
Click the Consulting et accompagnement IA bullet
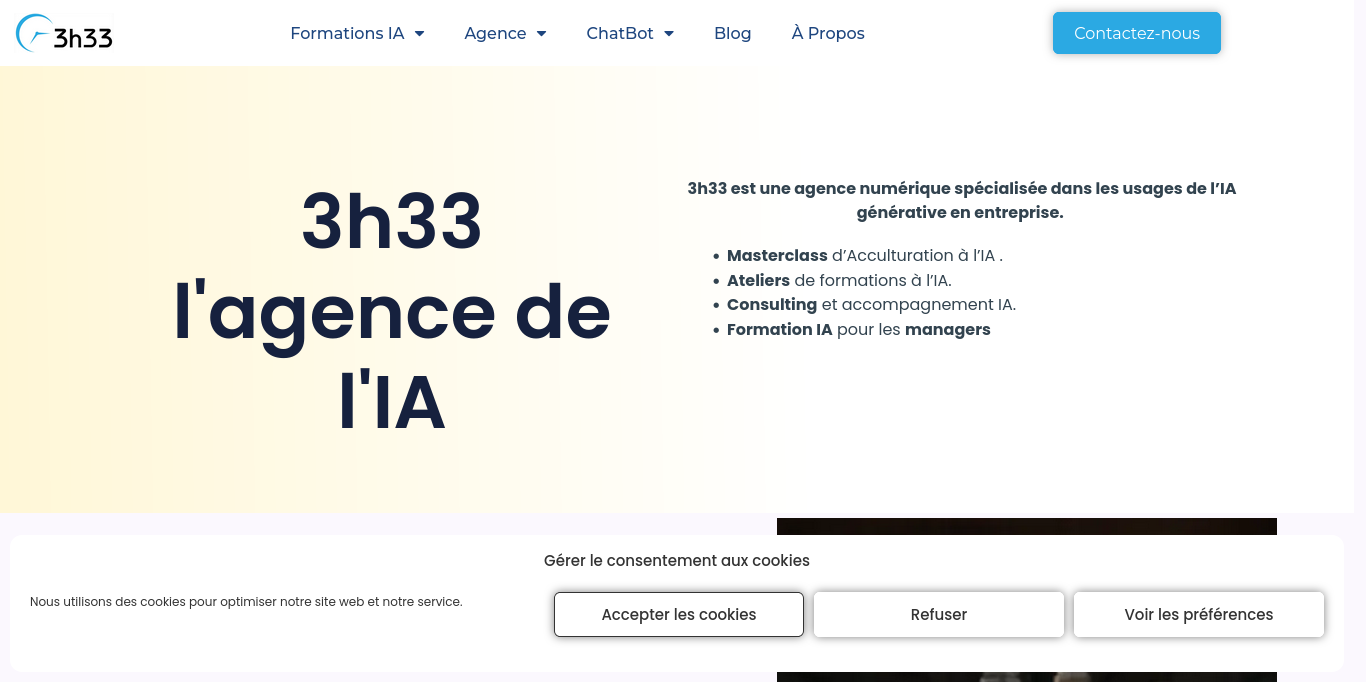point(871,304)
